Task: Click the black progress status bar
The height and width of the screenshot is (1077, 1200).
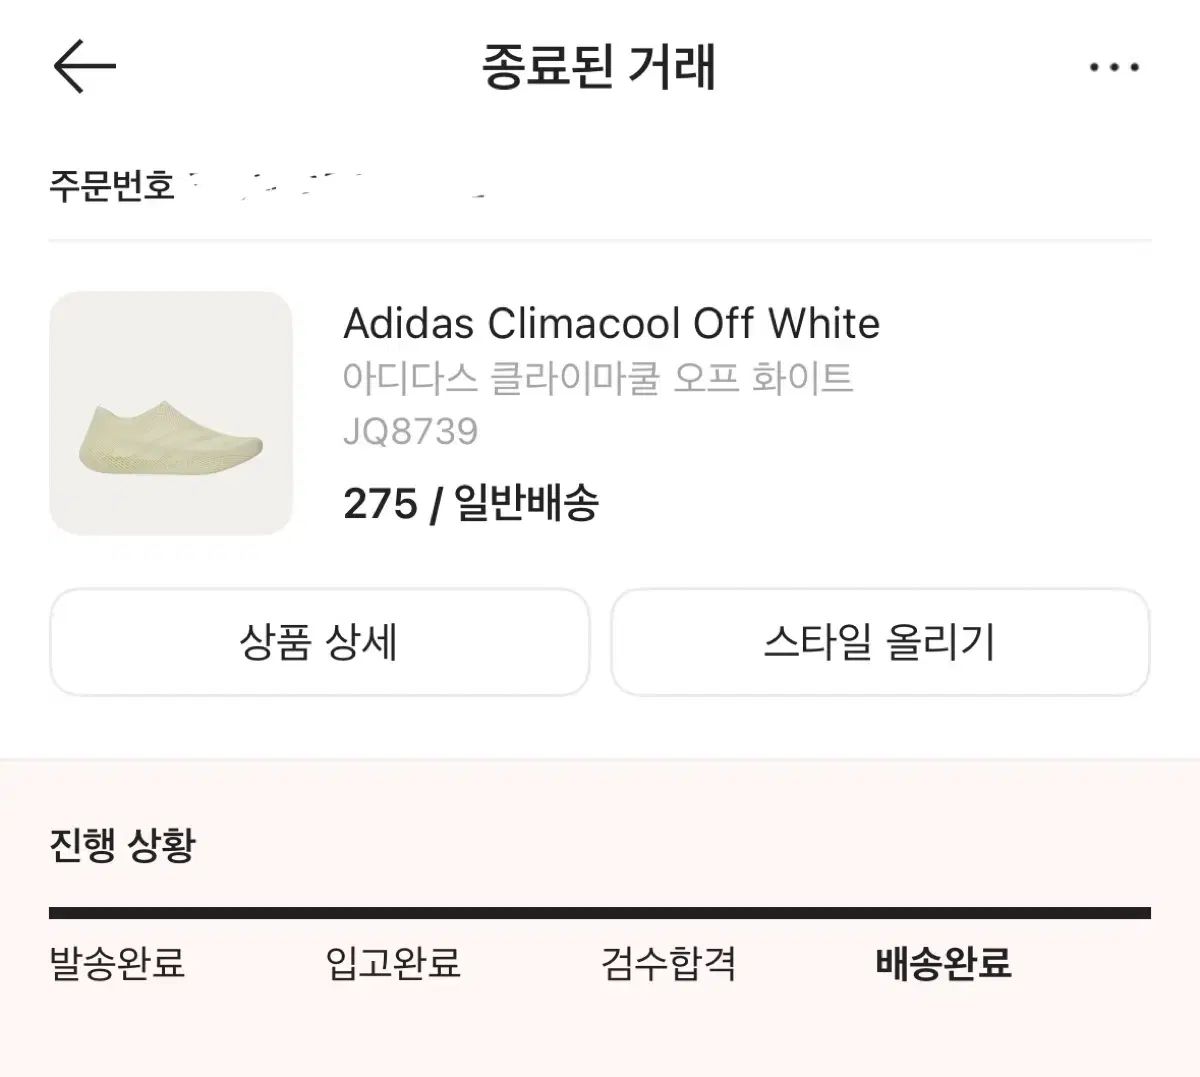Action: (600, 912)
